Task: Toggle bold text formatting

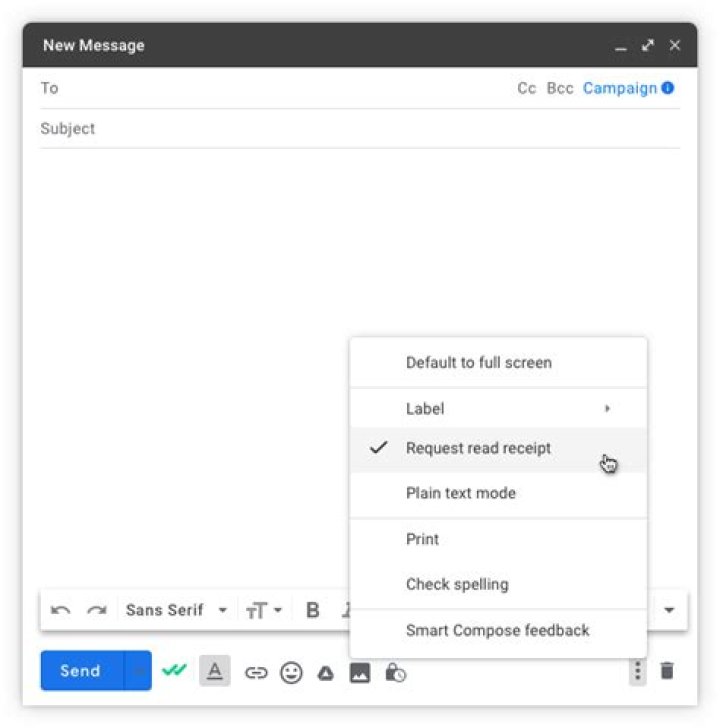Action: (312, 610)
